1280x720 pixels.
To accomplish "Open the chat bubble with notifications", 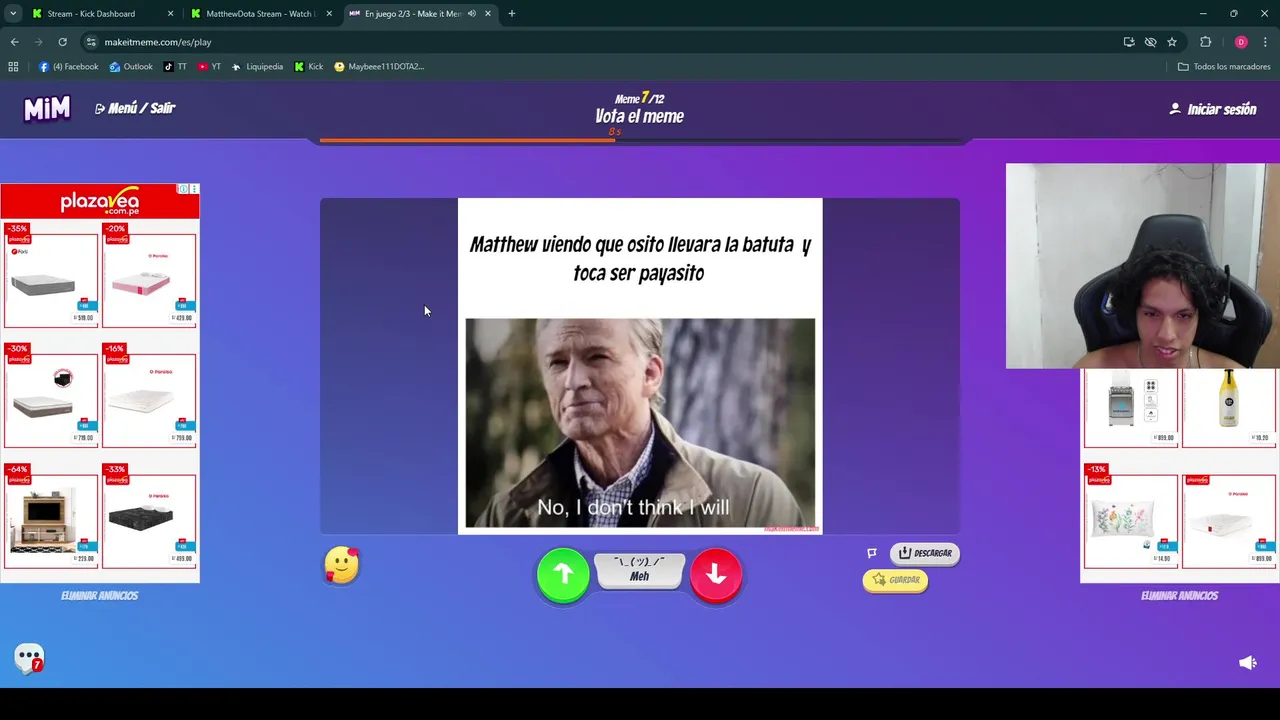I will point(29,658).
